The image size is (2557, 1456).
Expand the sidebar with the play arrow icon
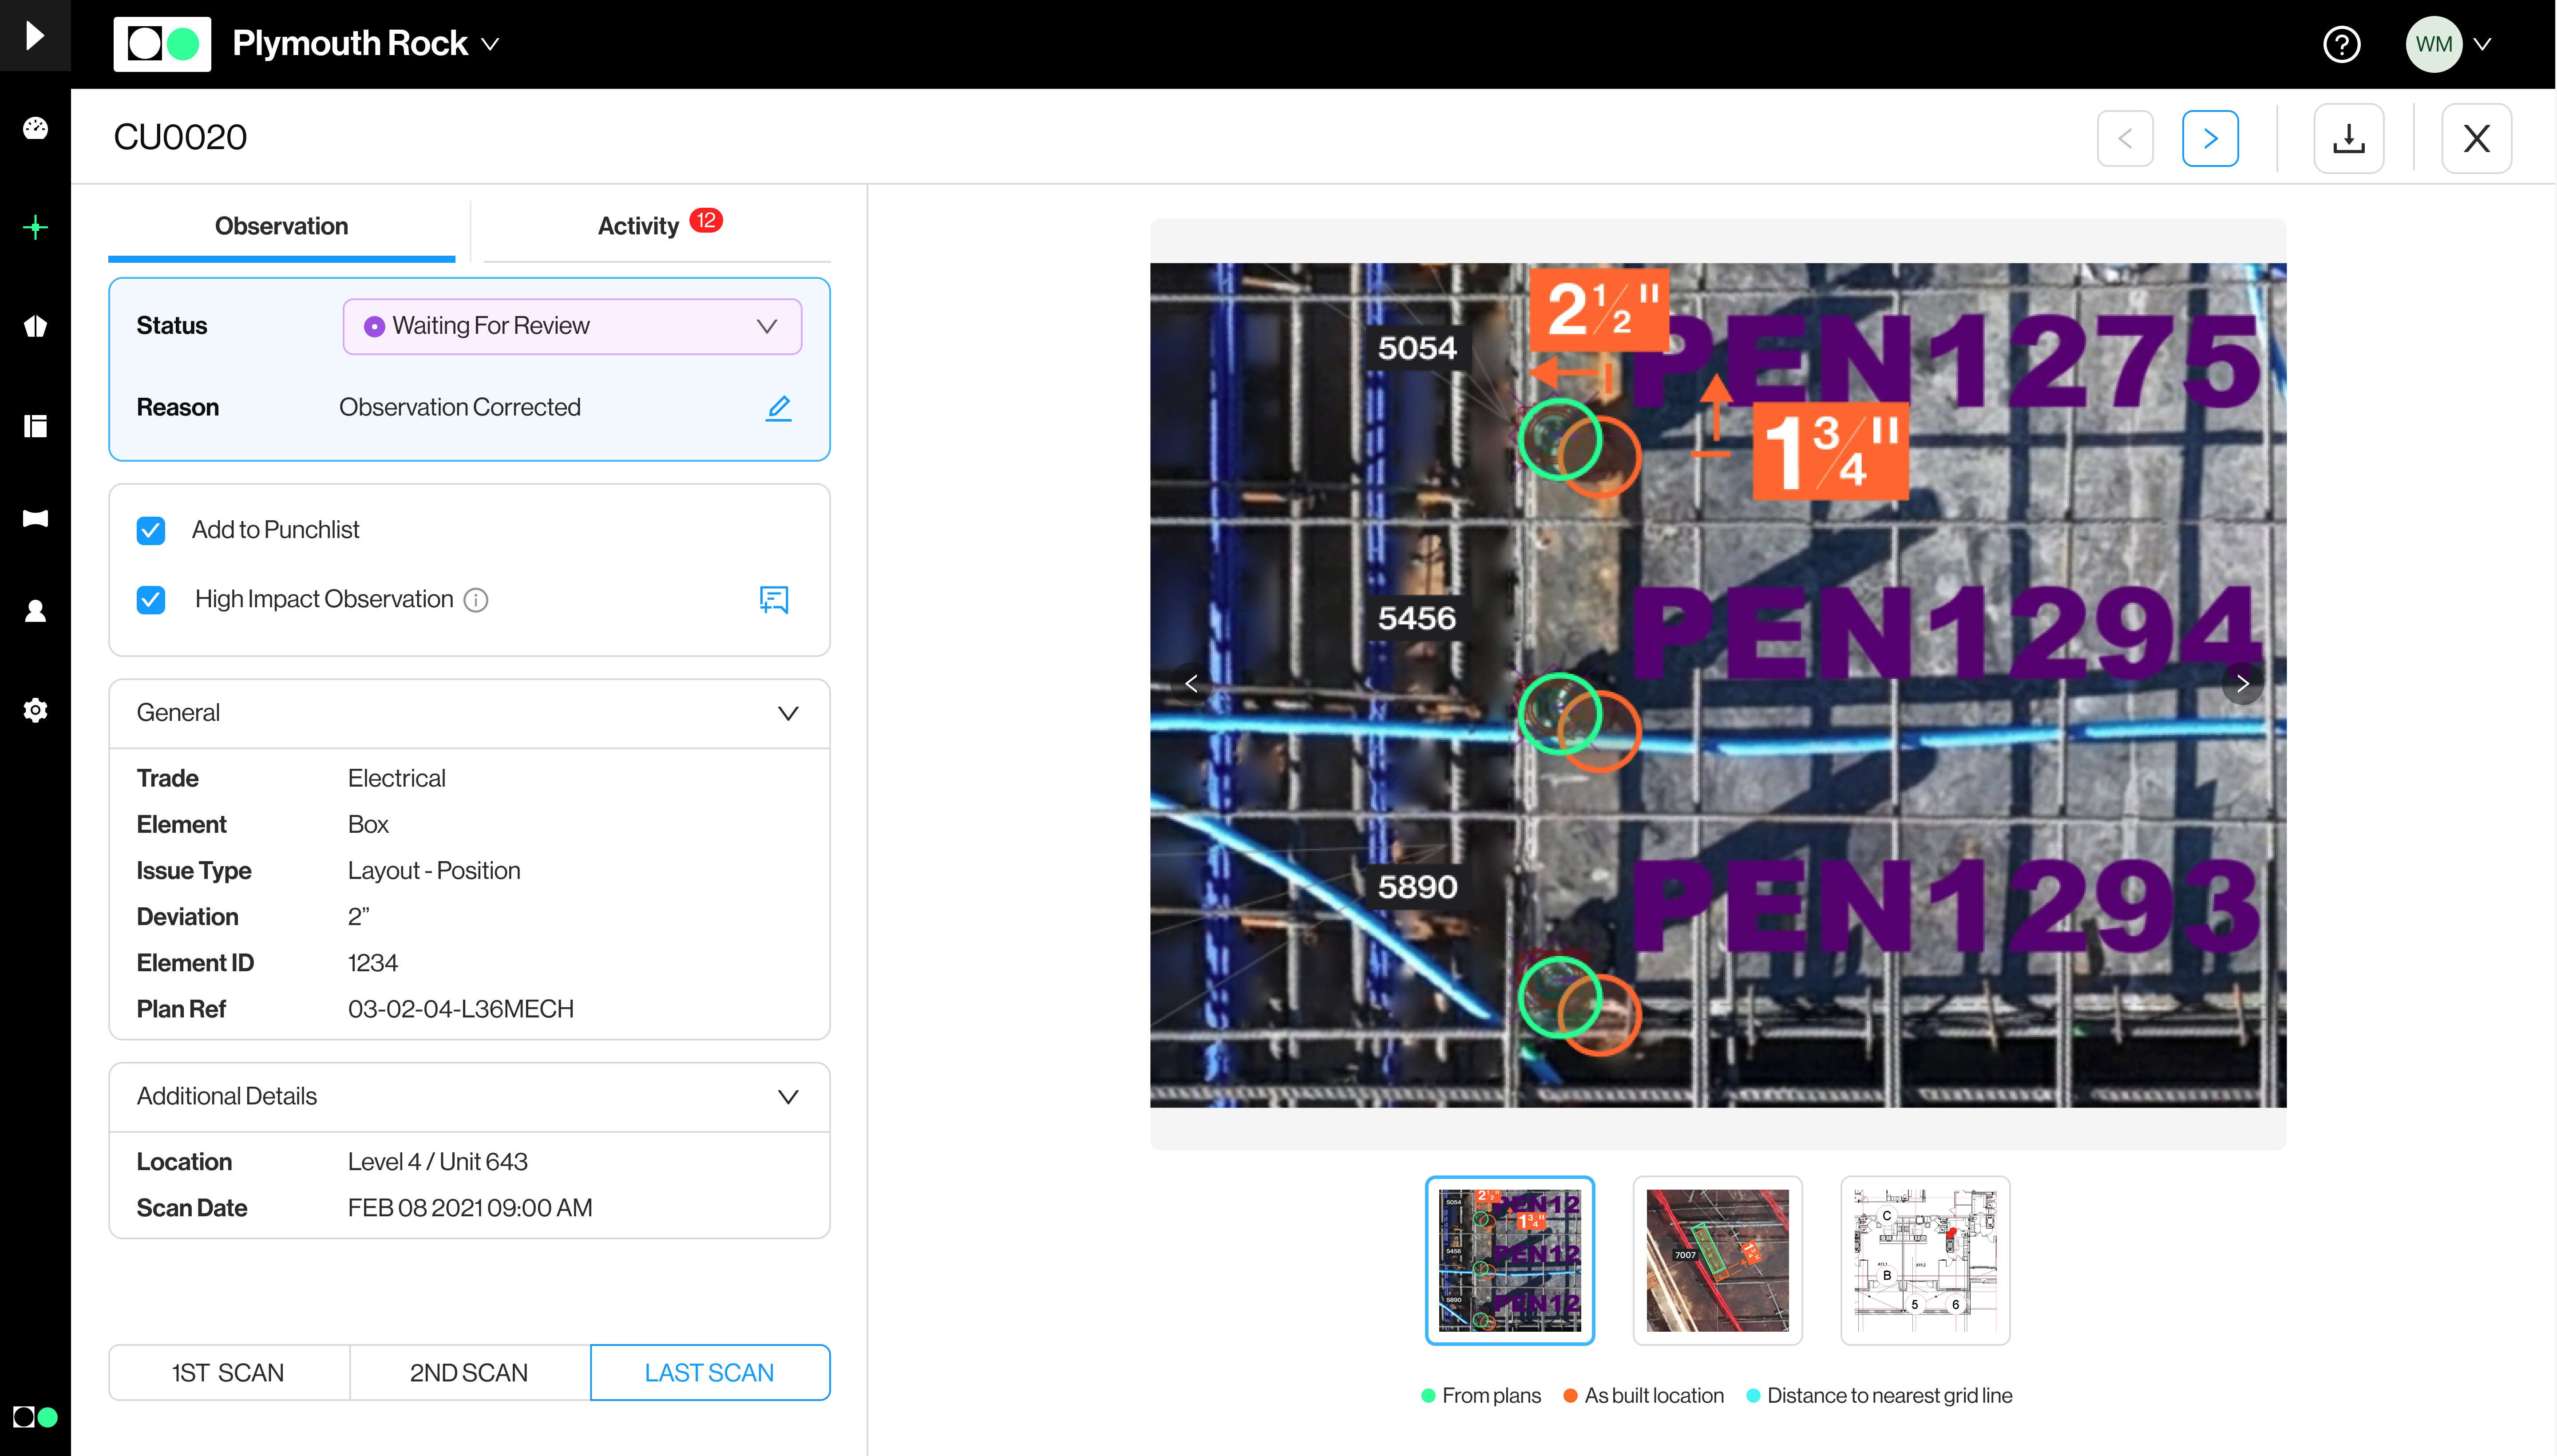tap(35, 35)
